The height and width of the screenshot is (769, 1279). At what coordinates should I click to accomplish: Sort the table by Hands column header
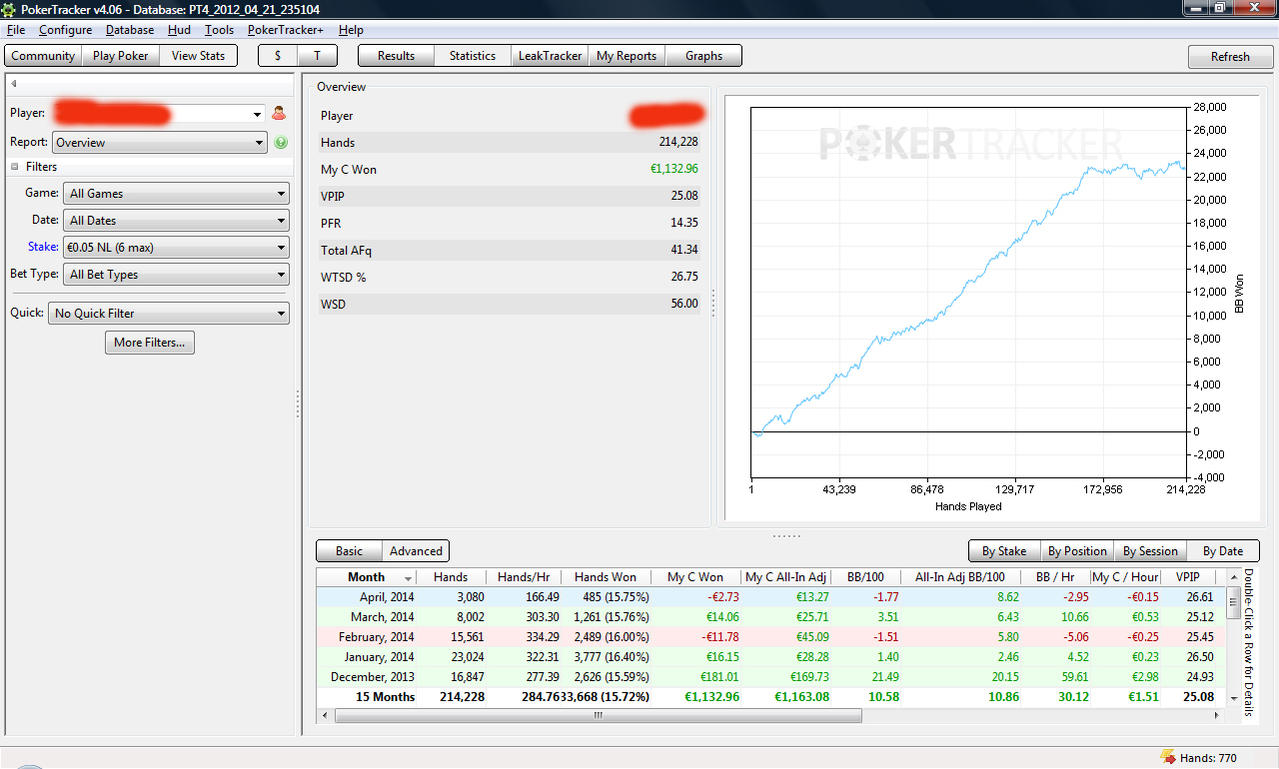click(451, 577)
